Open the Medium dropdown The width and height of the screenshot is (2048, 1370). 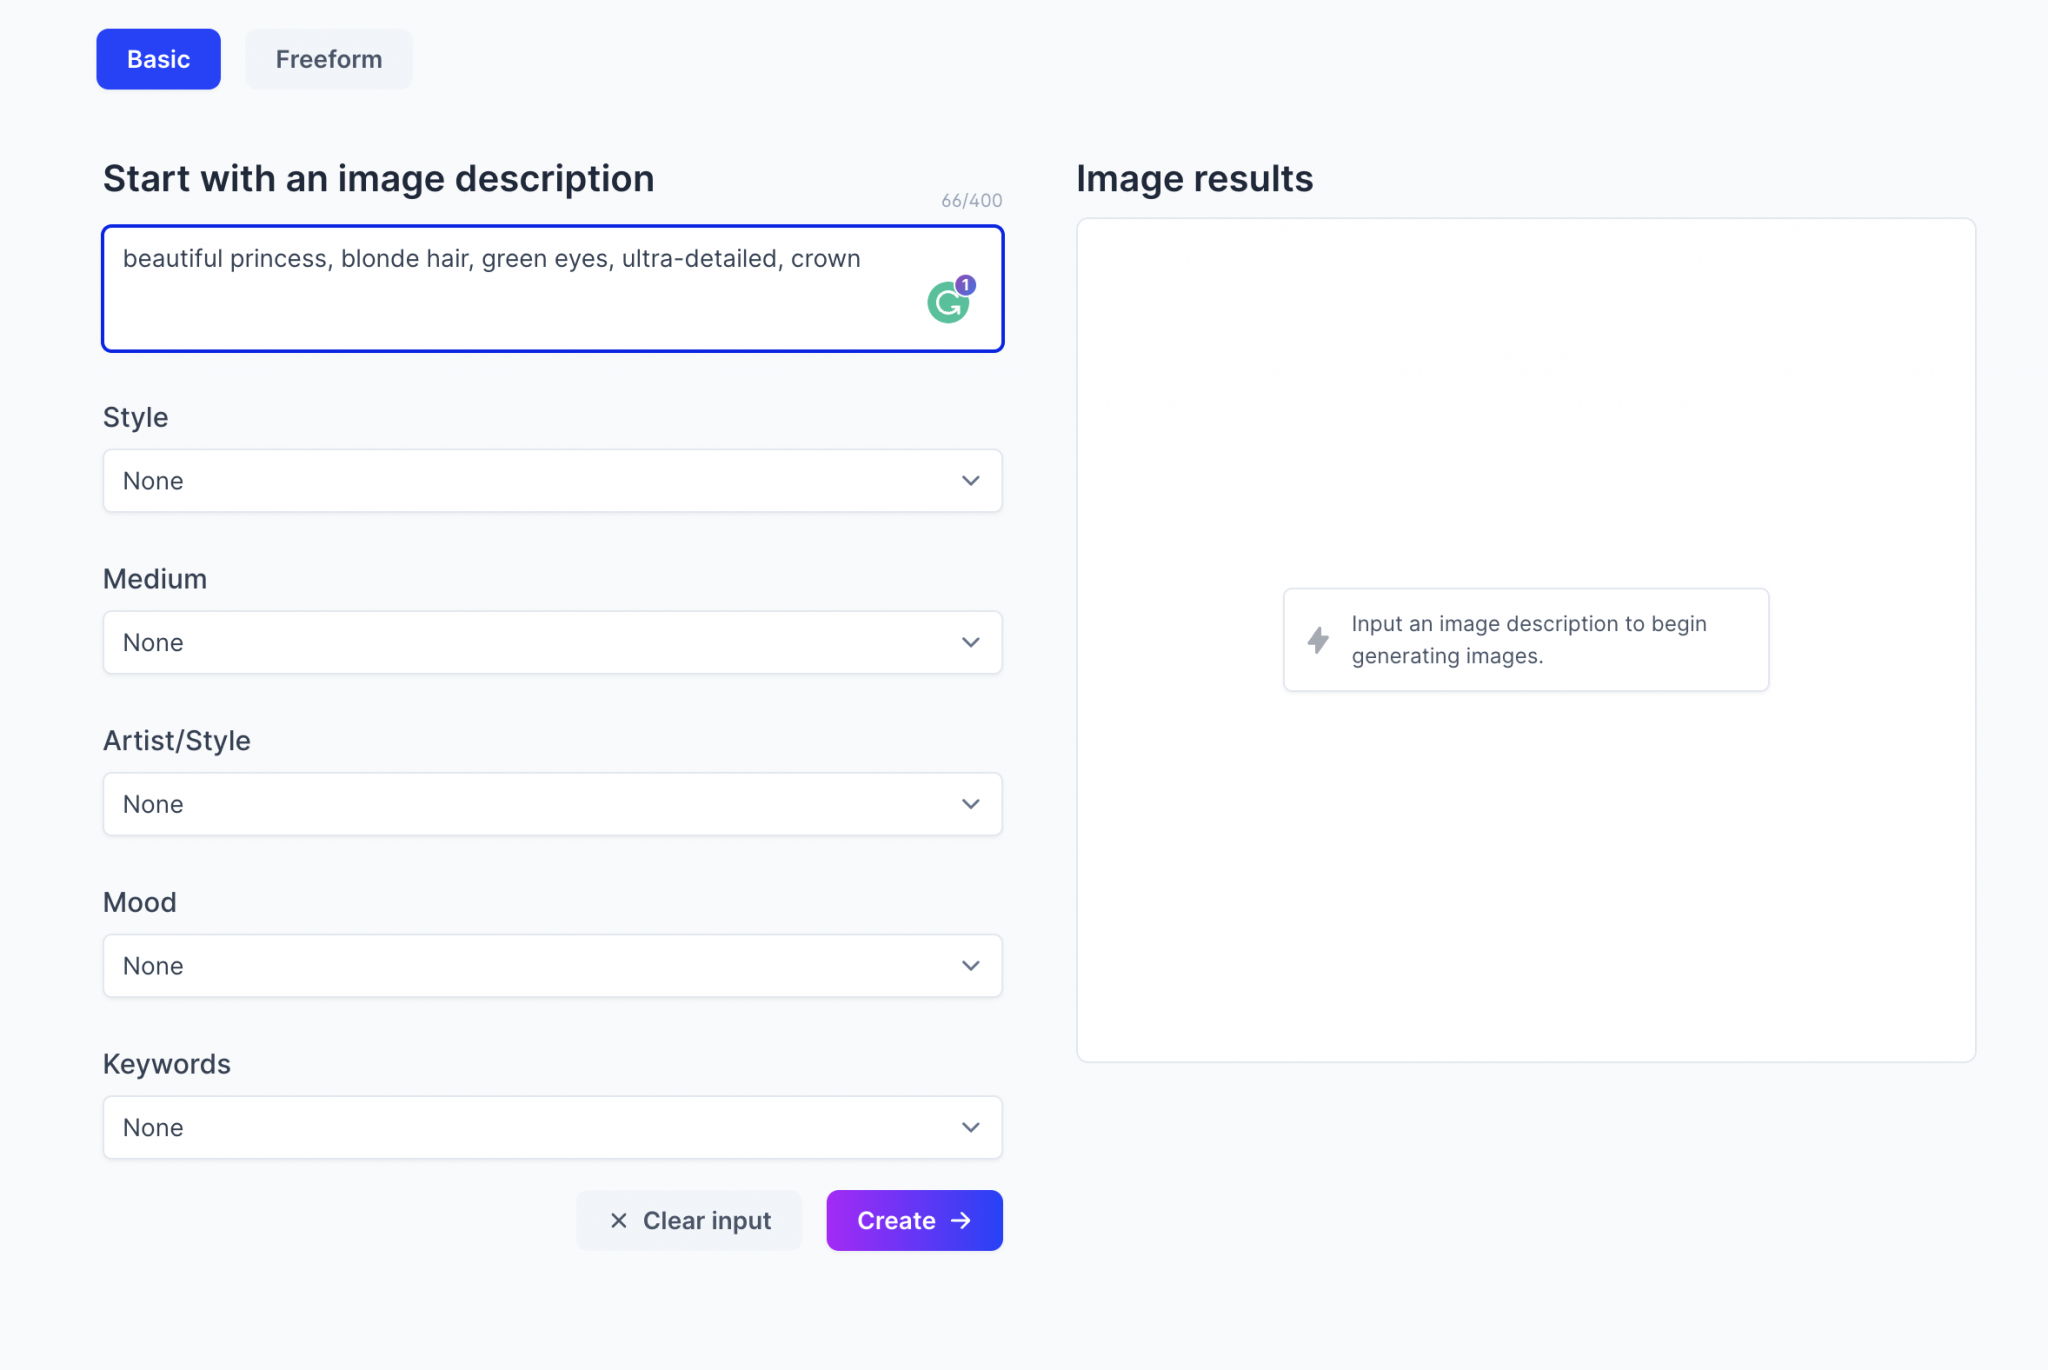[x=552, y=642]
